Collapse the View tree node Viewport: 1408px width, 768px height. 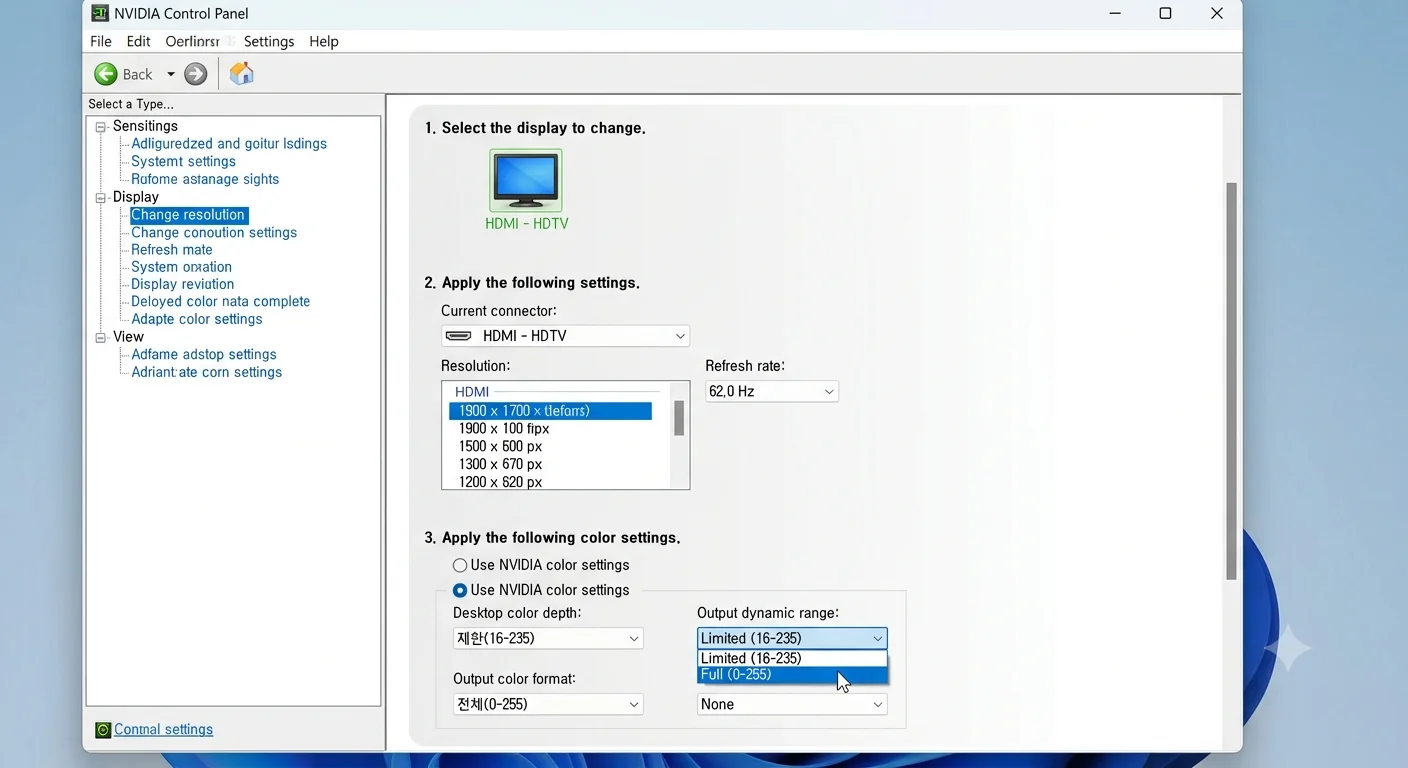[101, 338]
